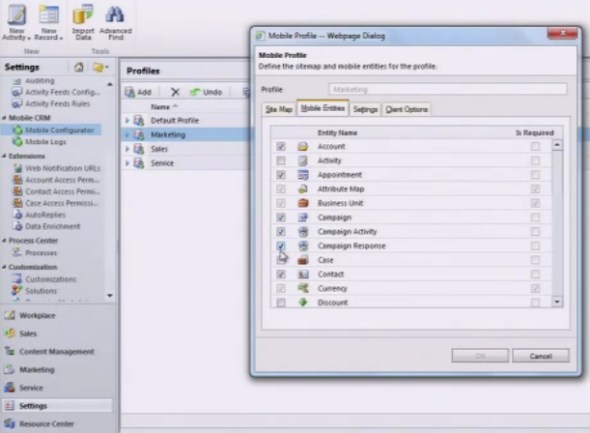Open Processes under Process Center

click(35, 253)
